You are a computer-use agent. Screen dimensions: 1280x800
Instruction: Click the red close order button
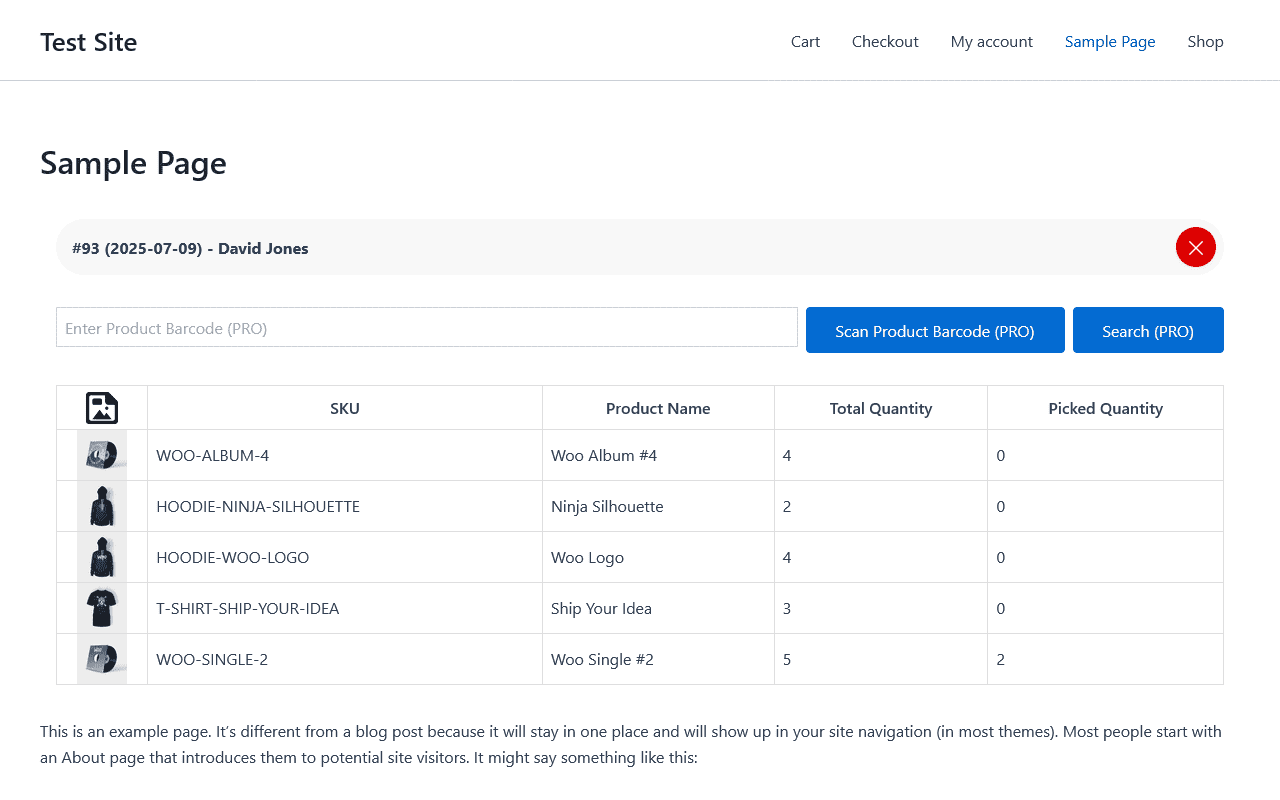(1195, 248)
